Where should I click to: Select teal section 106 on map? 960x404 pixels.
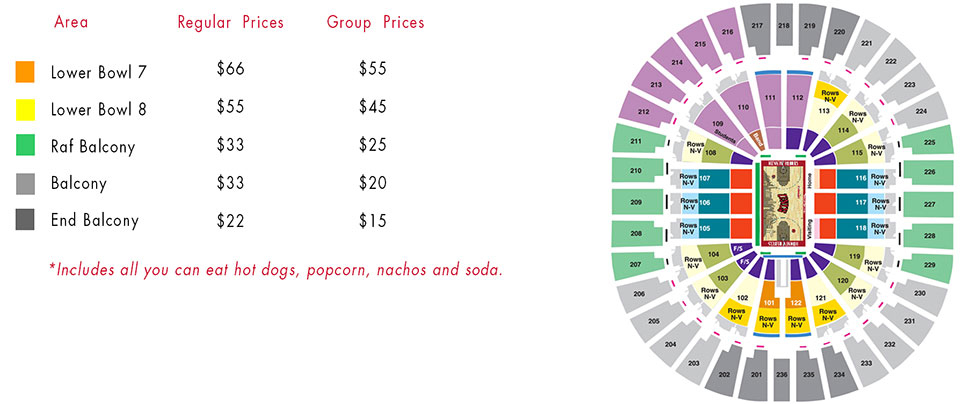tap(704, 203)
